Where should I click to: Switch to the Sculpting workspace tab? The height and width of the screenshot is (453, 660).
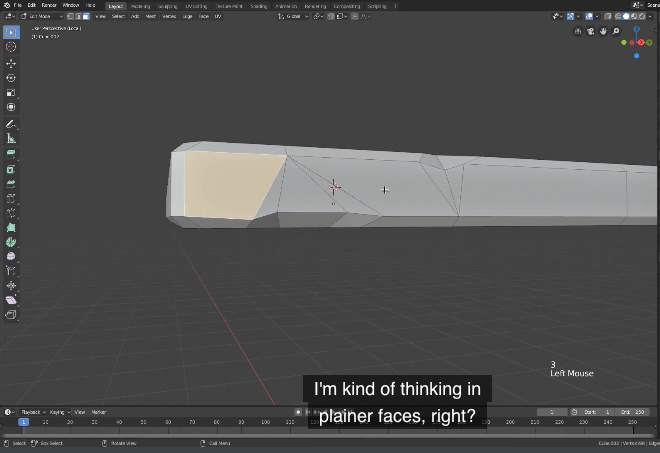point(168,6)
